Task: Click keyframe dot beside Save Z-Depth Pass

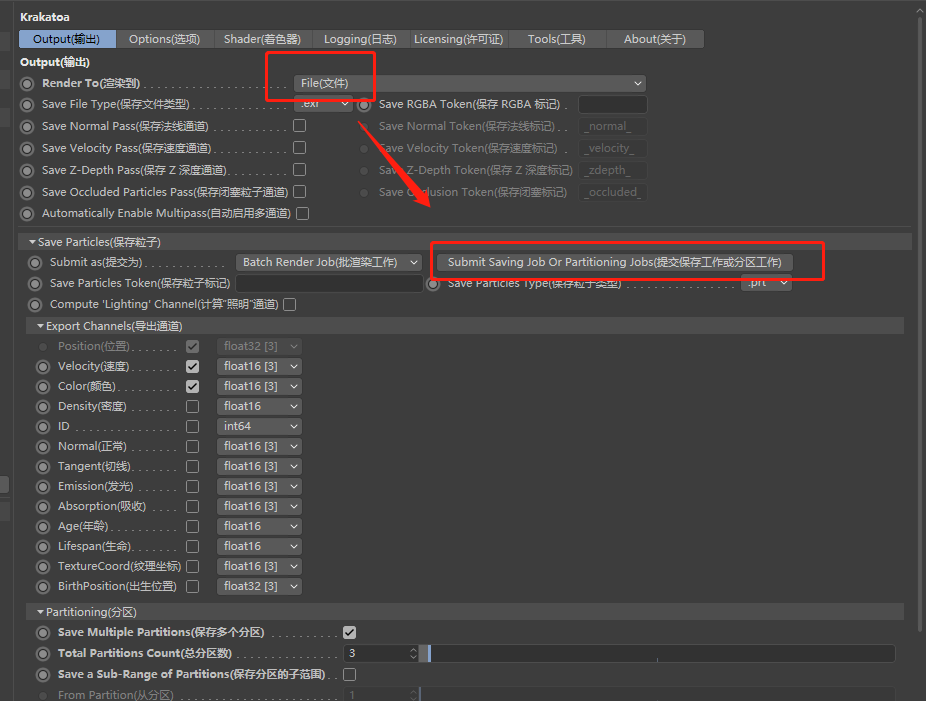Action: coord(27,171)
